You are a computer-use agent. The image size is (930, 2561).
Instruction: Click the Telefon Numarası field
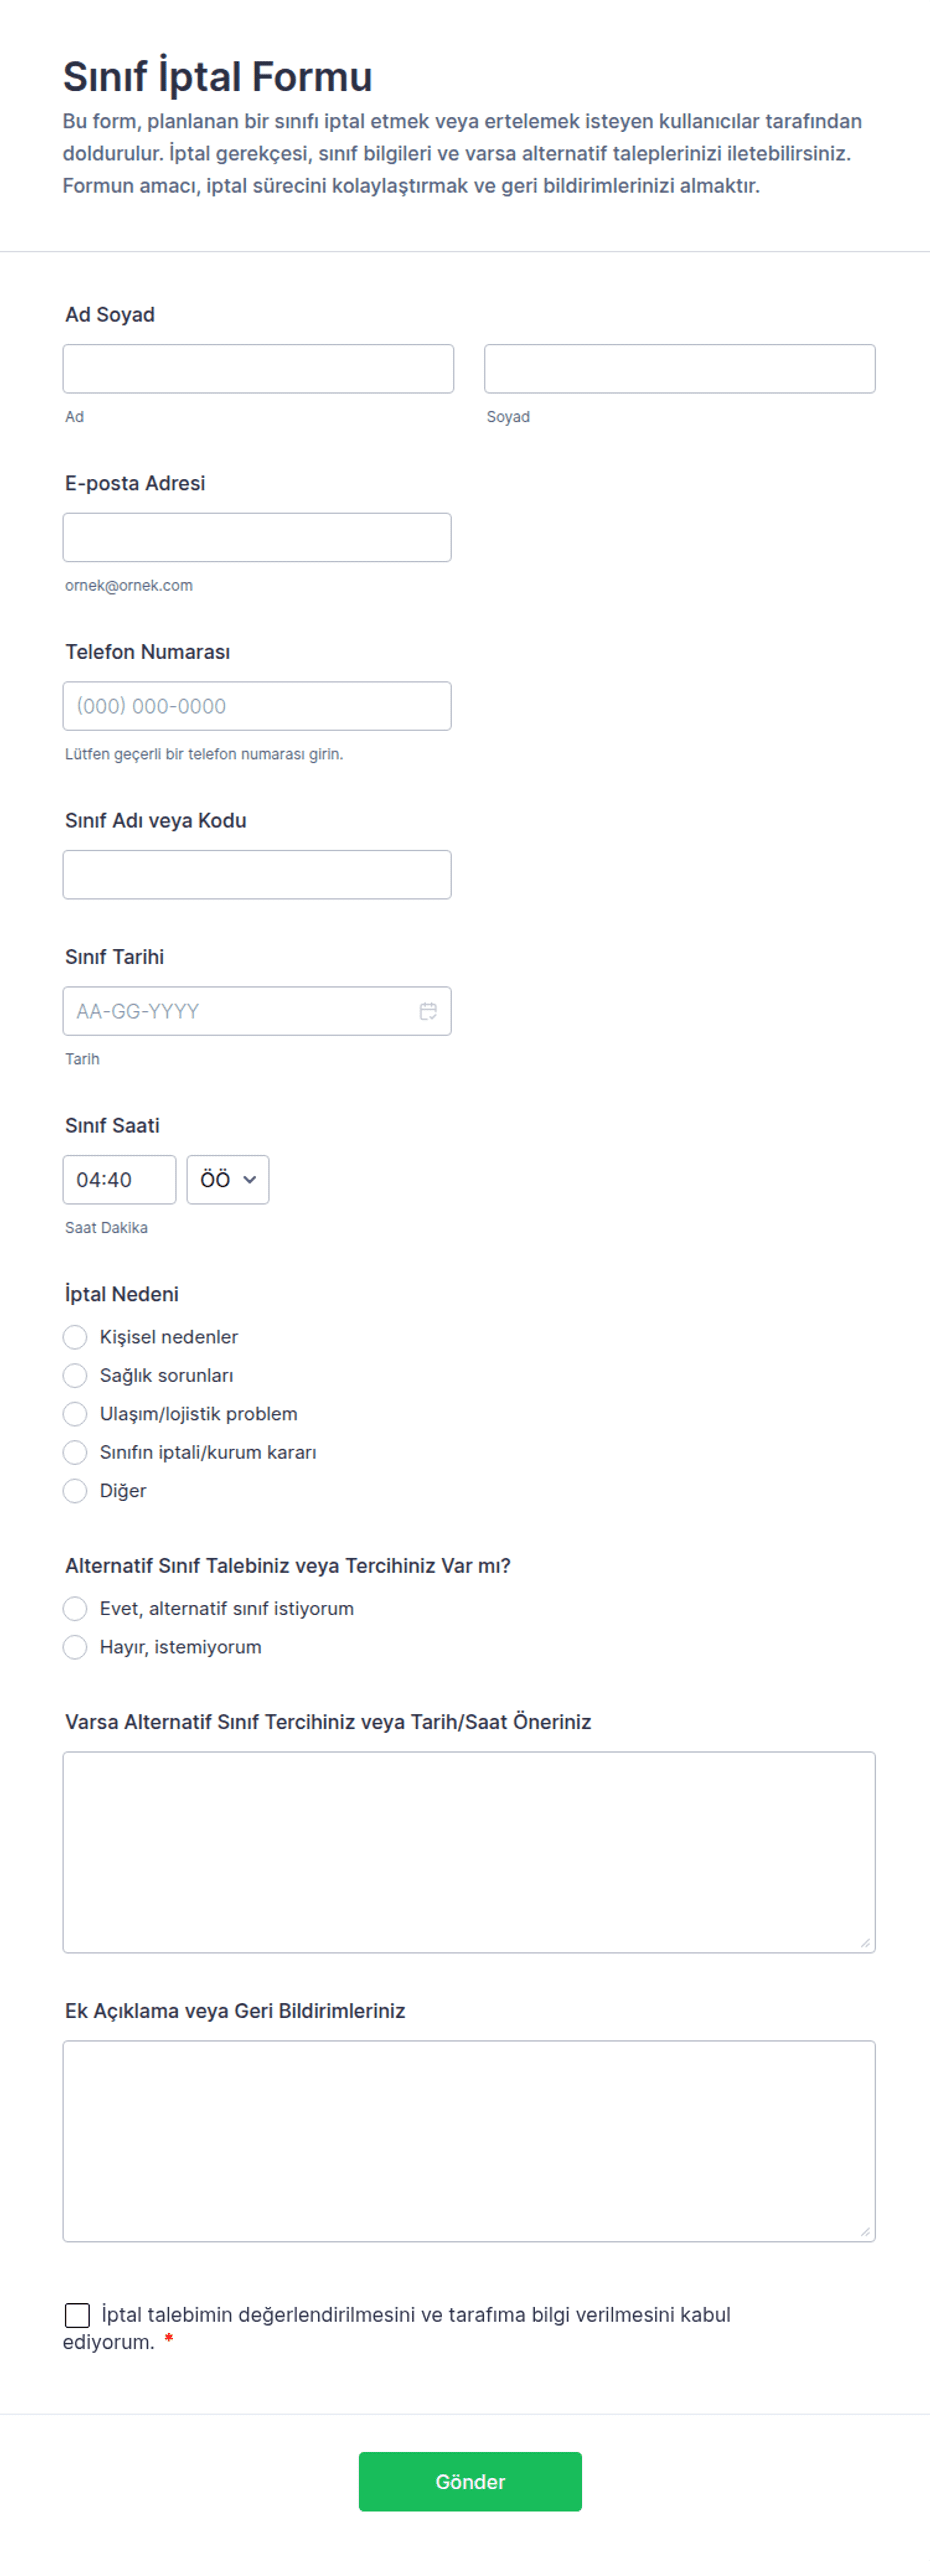coord(256,705)
